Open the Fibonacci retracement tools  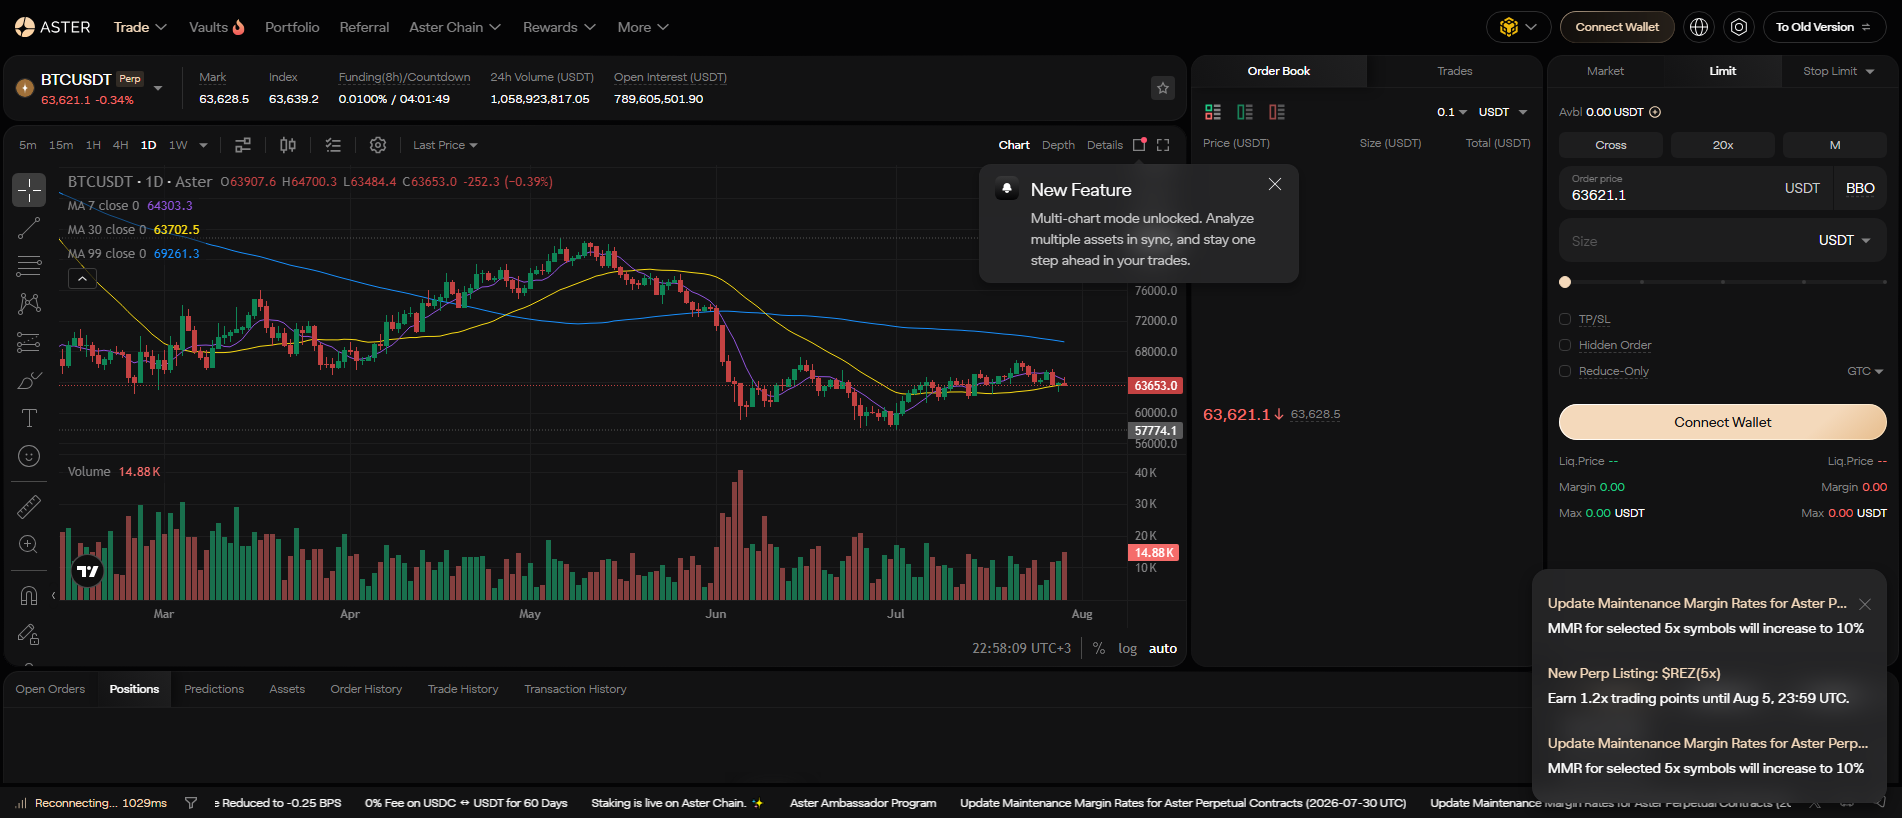pyautogui.click(x=29, y=266)
